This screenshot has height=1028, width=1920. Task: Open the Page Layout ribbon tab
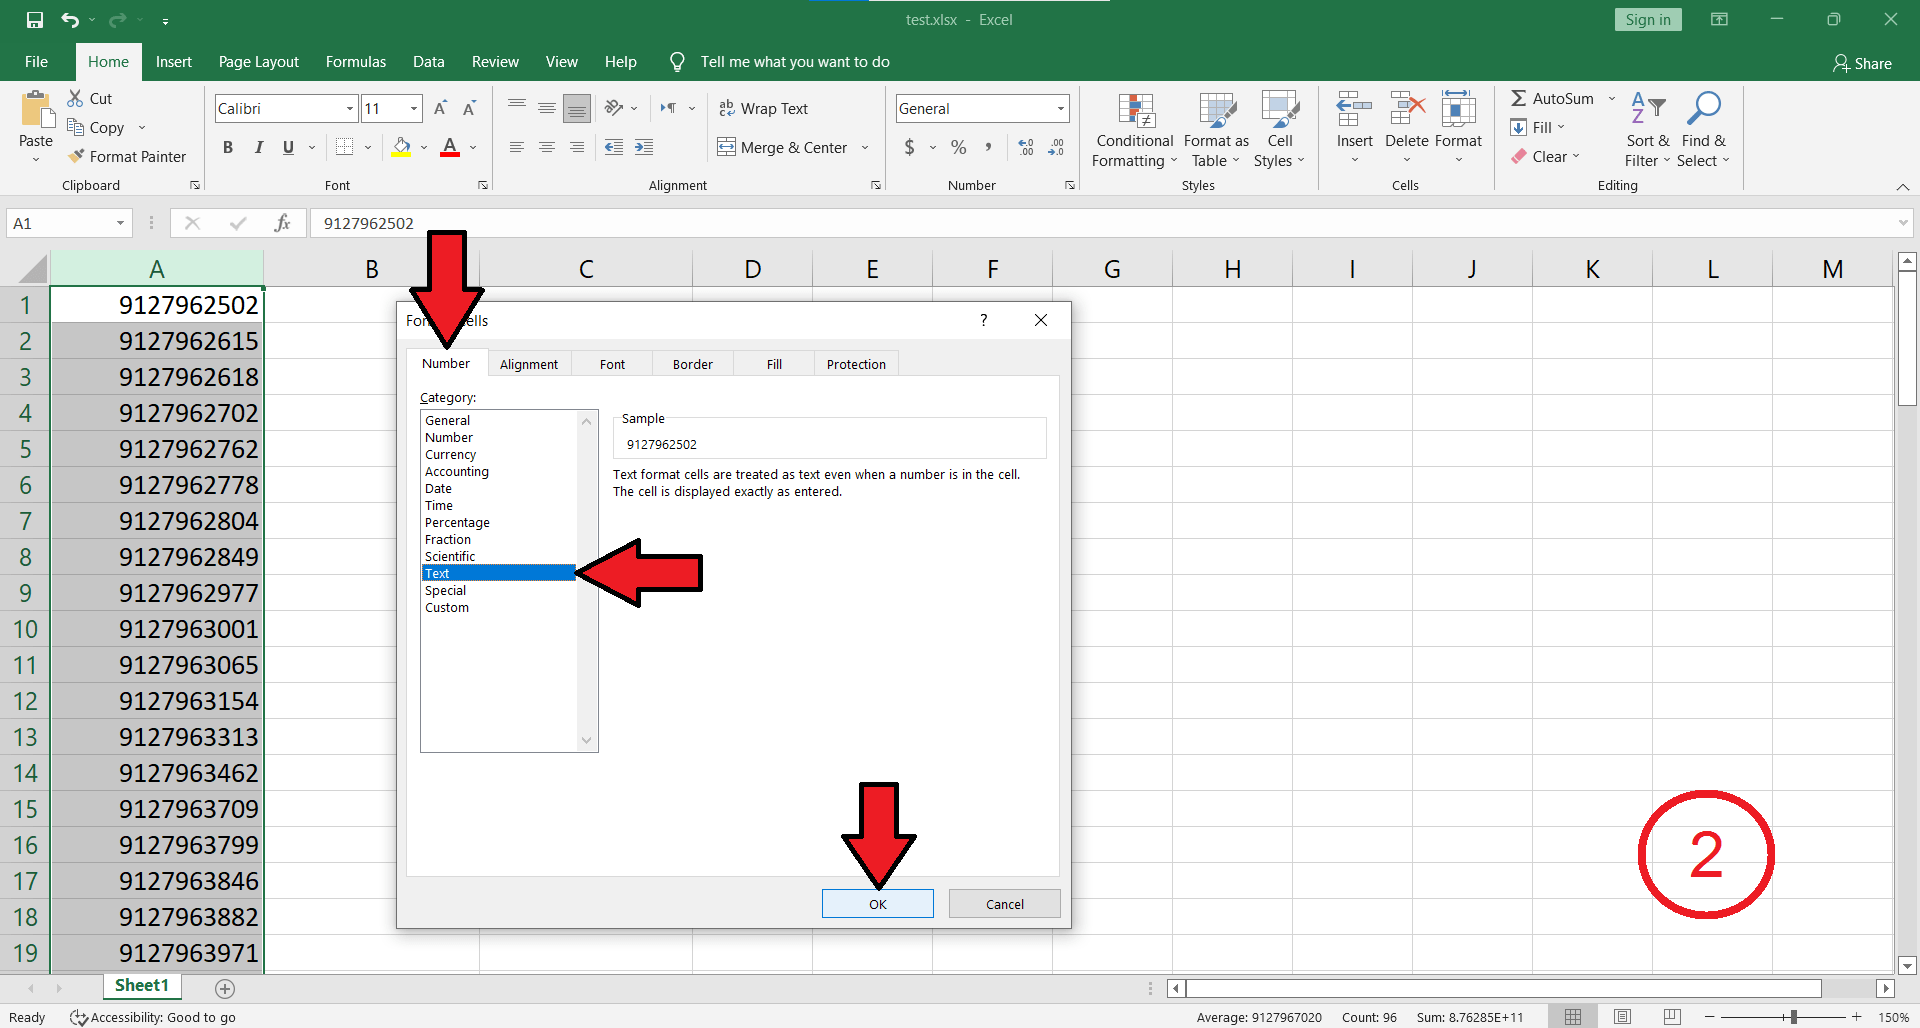point(258,62)
